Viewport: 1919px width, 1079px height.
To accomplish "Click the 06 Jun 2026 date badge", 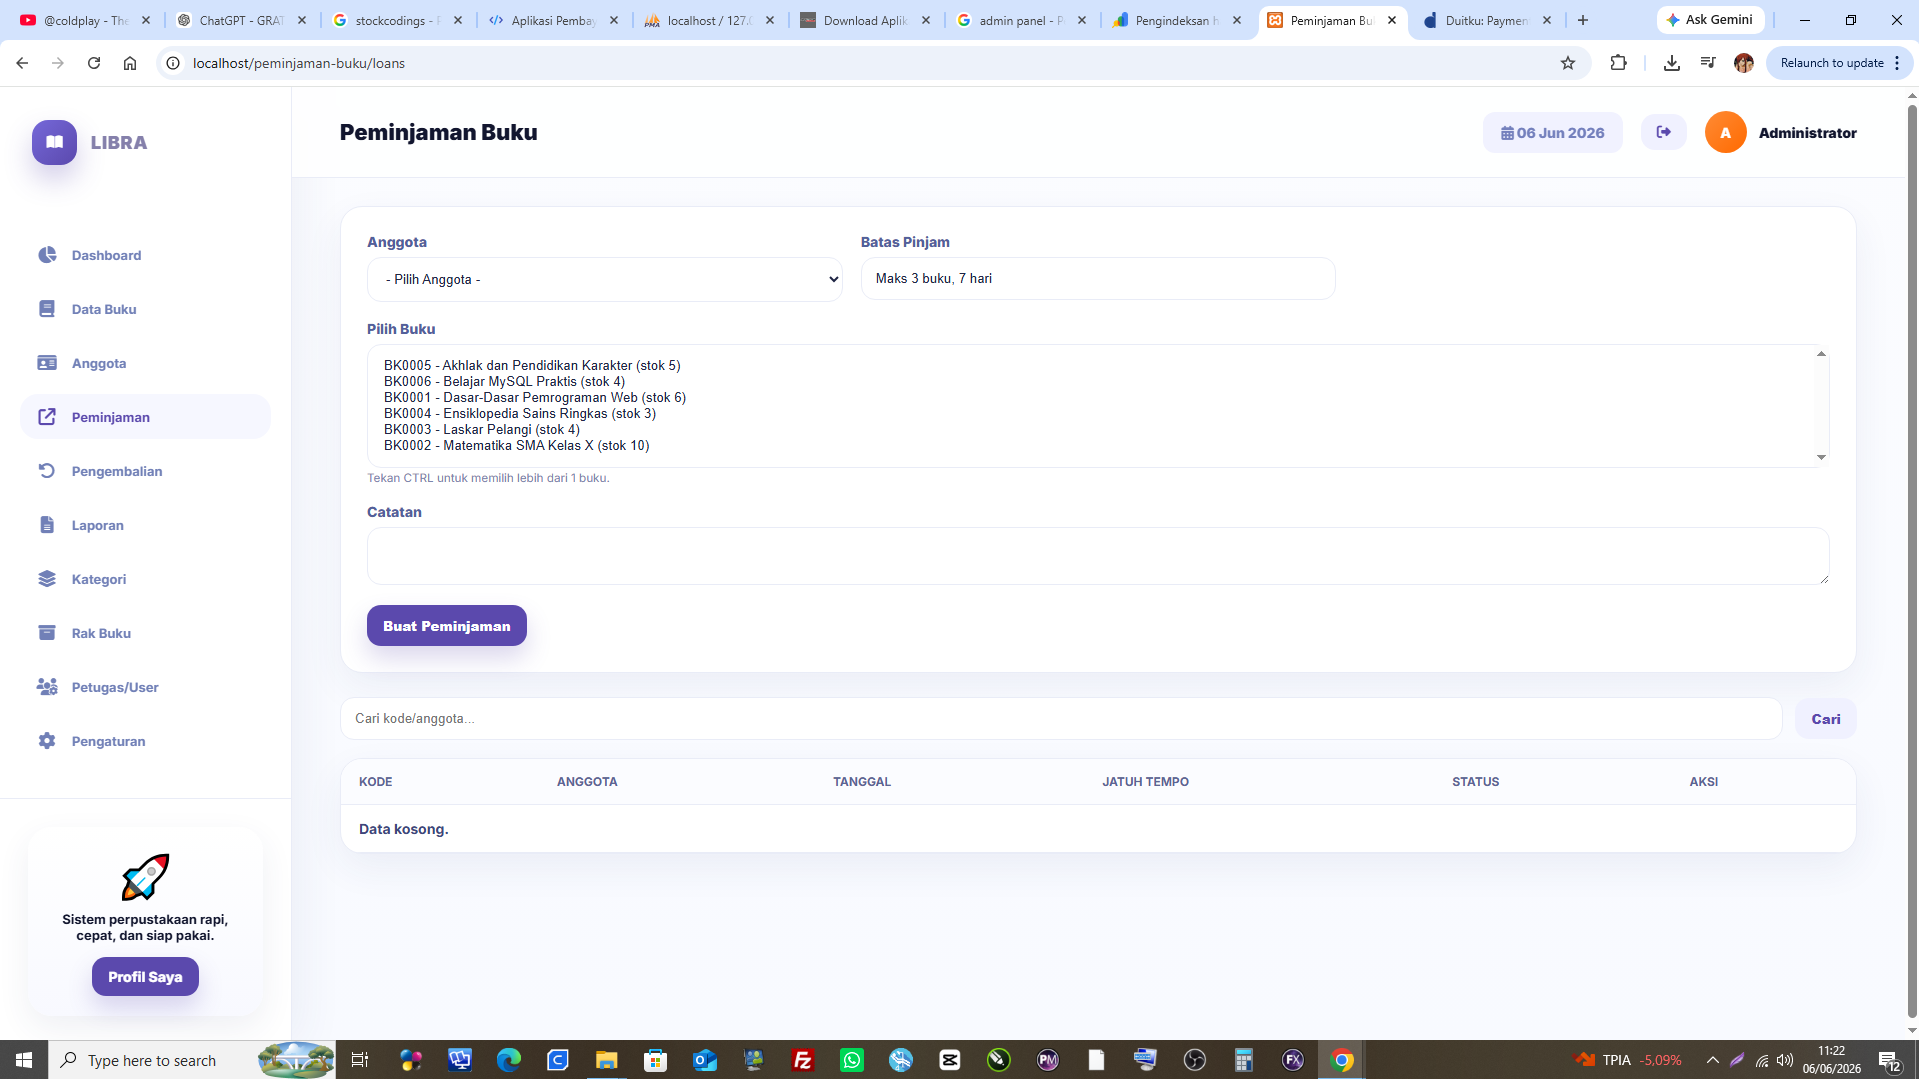I will 1552,132.
